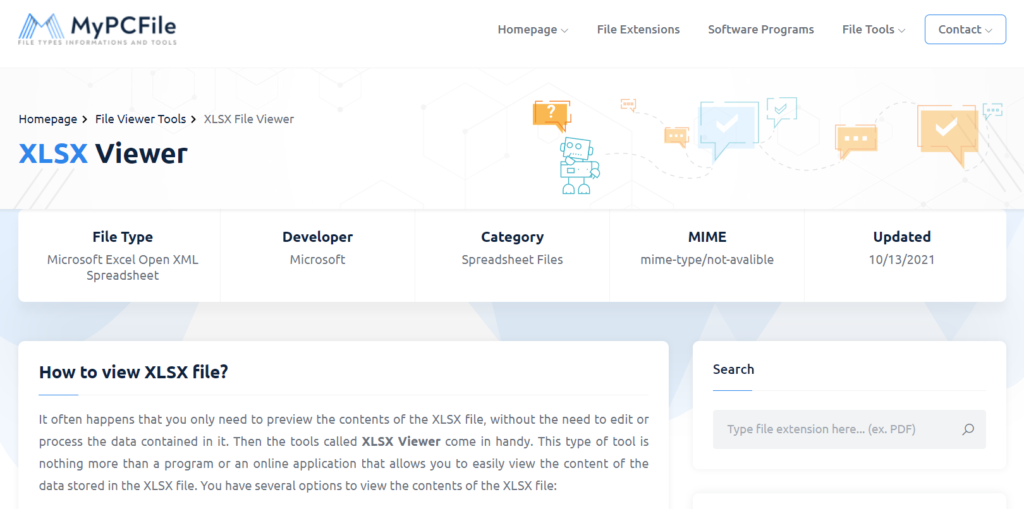Screen dimensions: 1024x509
Task: Click the MyPCFile logo
Action: (97, 30)
